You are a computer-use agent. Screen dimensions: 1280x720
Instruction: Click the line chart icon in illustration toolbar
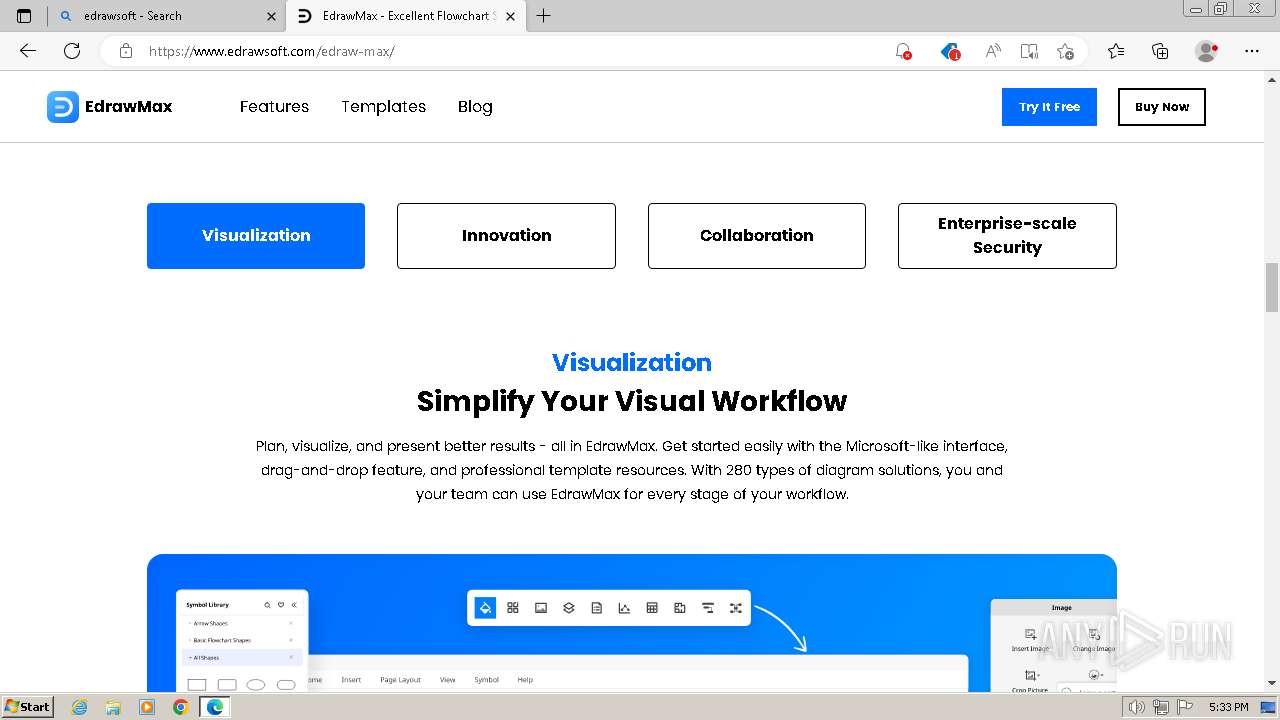point(624,607)
